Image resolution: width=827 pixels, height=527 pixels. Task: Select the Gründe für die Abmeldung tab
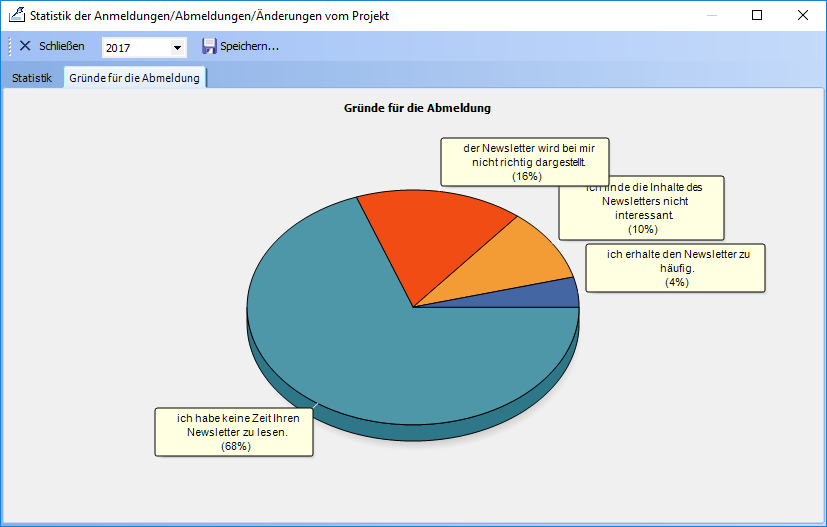click(134, 78)
